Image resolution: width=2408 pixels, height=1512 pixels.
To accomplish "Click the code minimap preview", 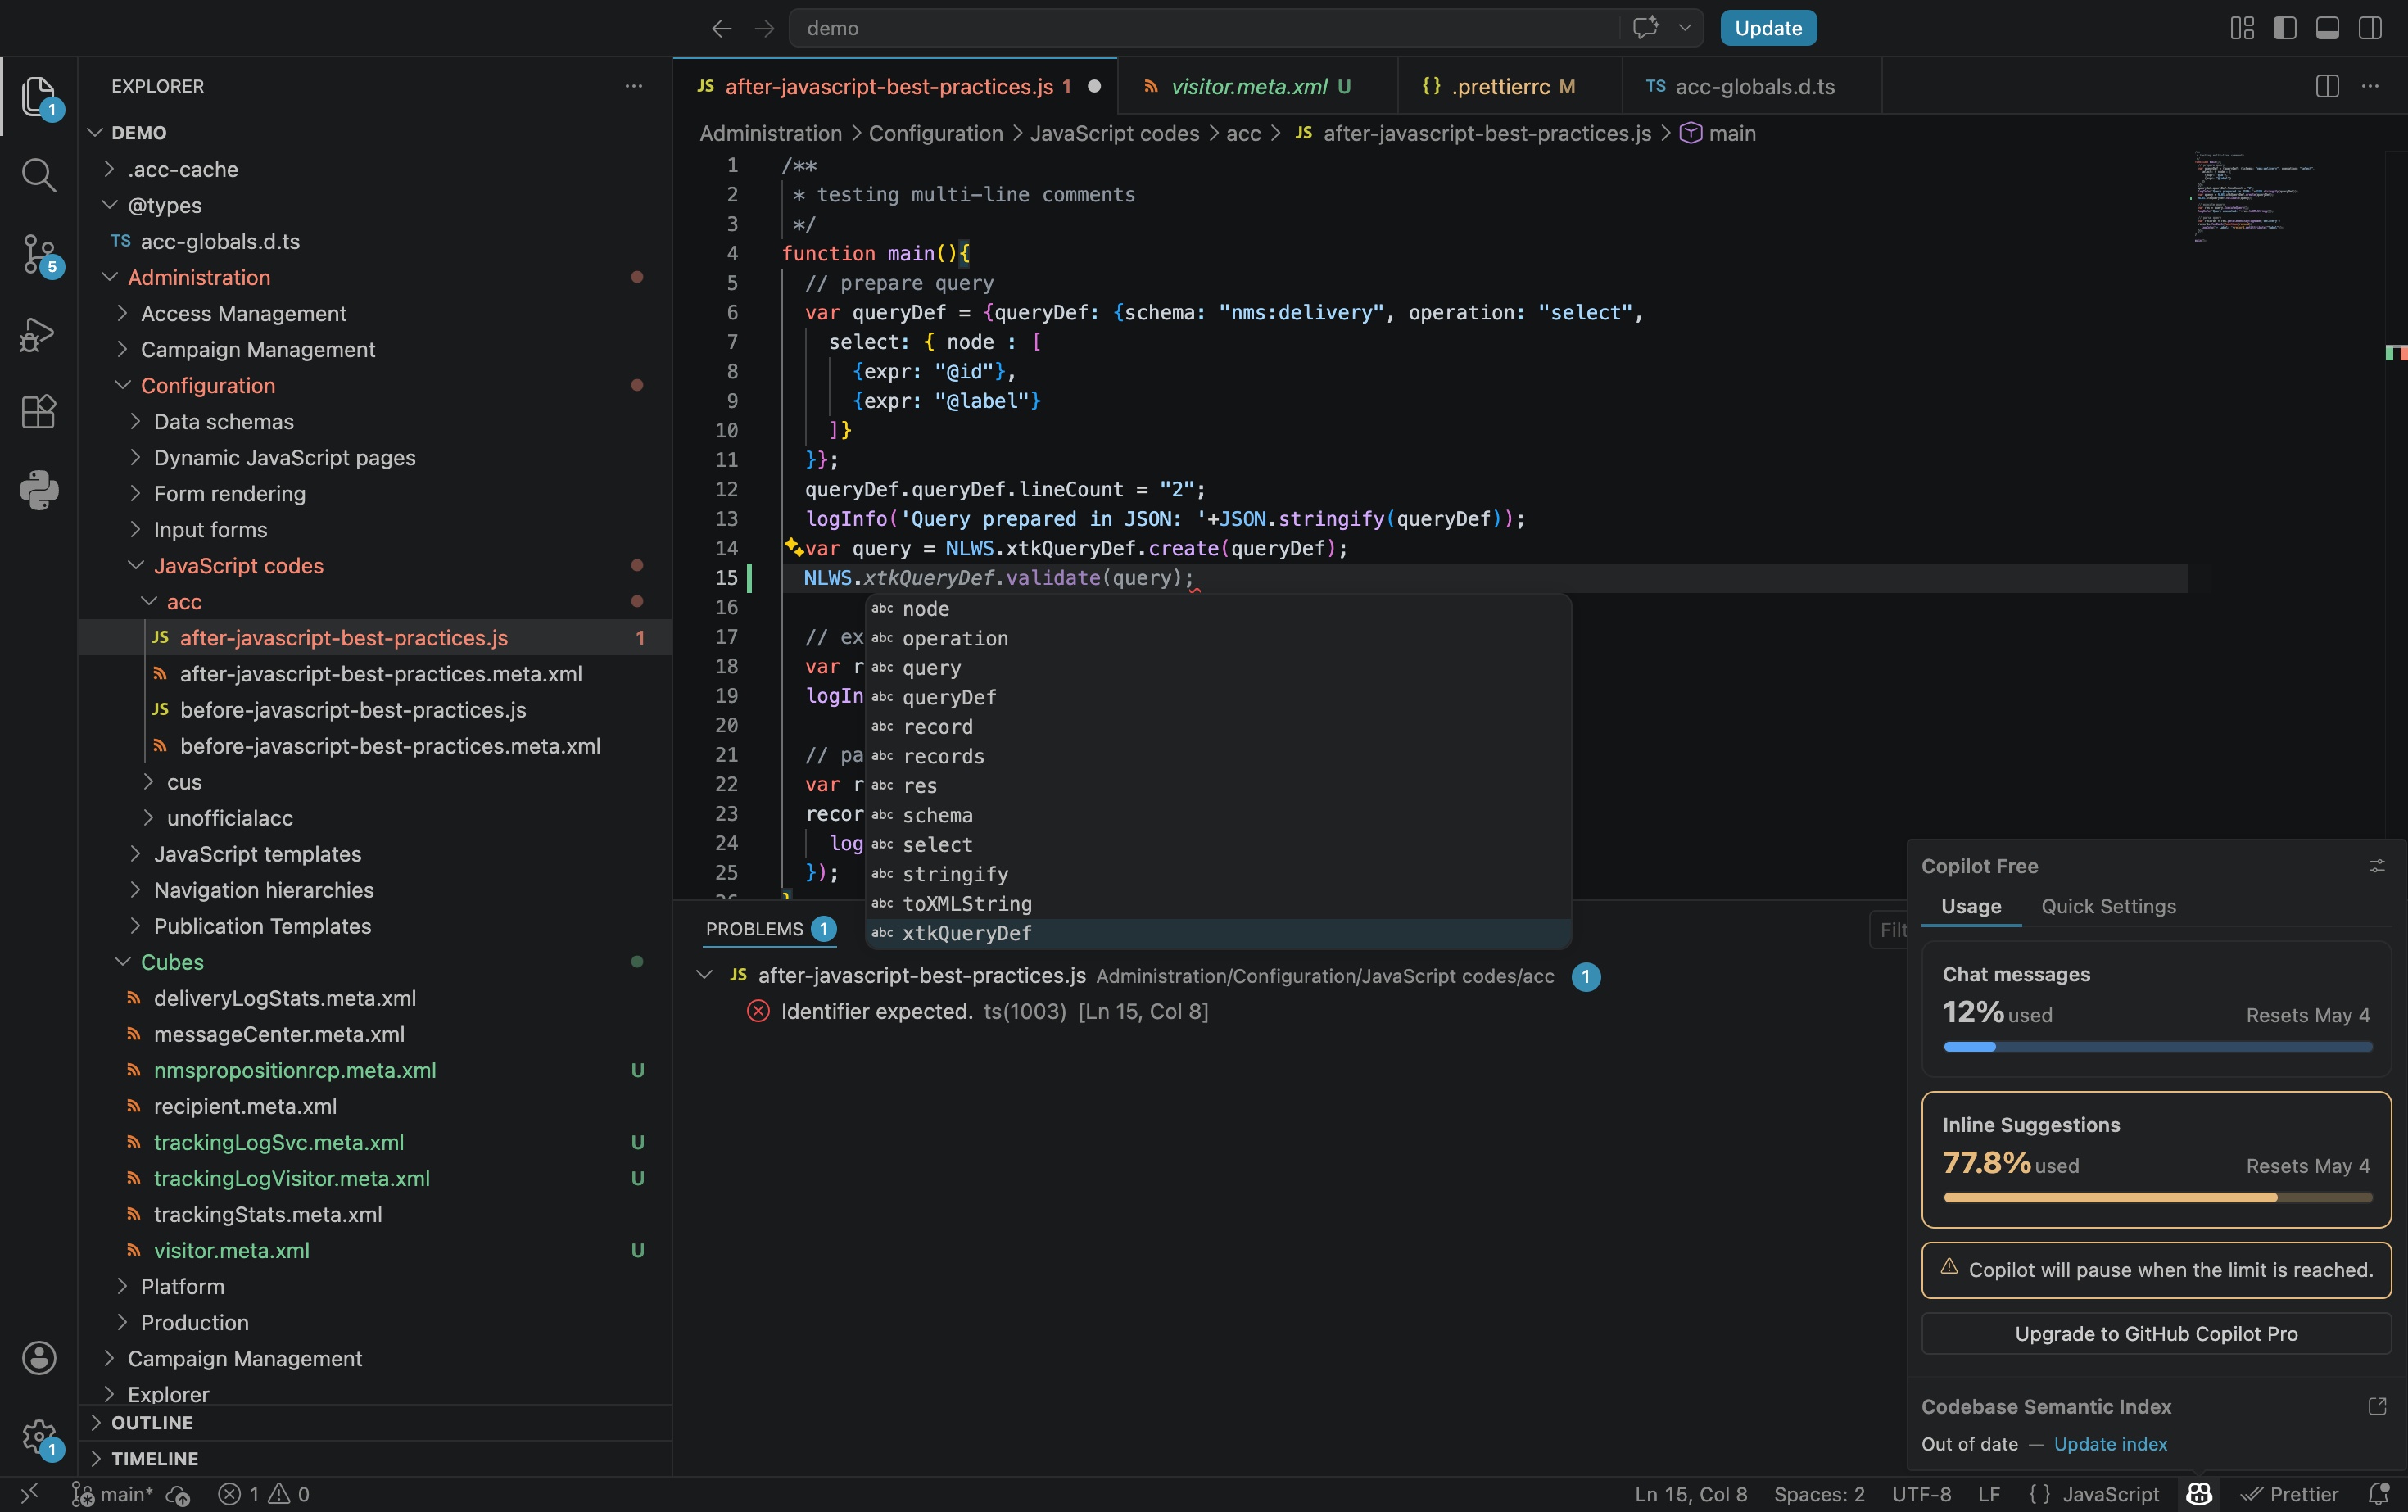I will click(2255, 197).
